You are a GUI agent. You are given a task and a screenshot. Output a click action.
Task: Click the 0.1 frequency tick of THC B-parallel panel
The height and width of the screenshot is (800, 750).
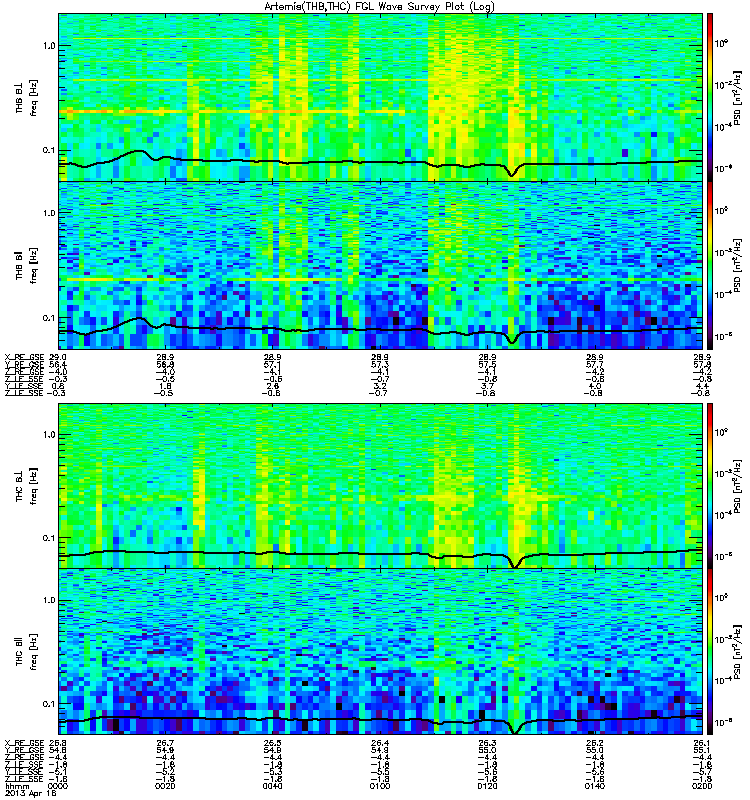coord(48,704)
